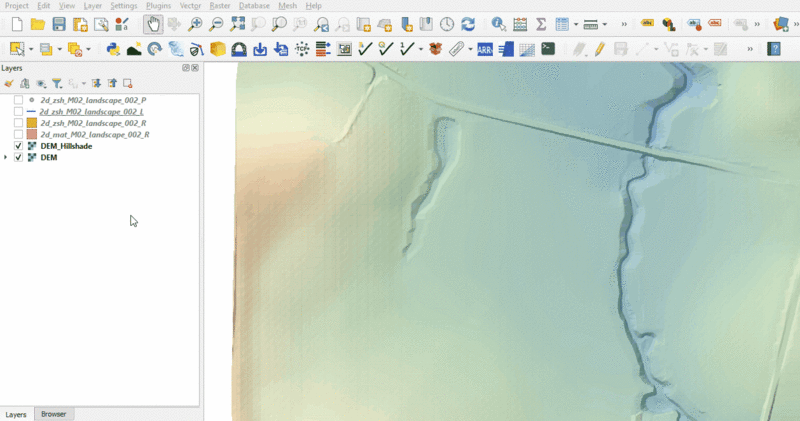Open the attribute table dropdown arrow

pos(574,24)
